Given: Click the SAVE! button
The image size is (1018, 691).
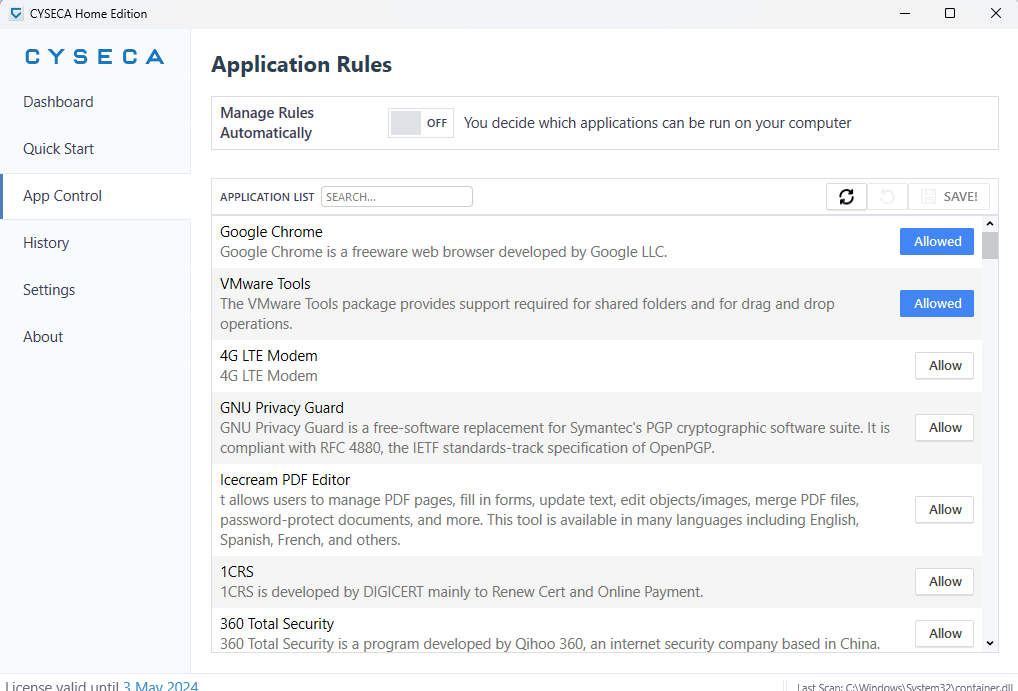Looking at the screenshot, I should point(949,197).
